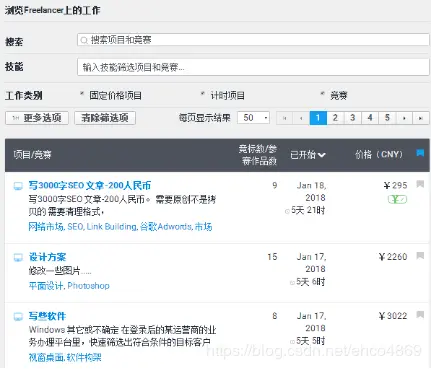Screen dimensions: 431x369
Task: Click the 5天 6时 remaining time
Action: [x=311, y=282]
